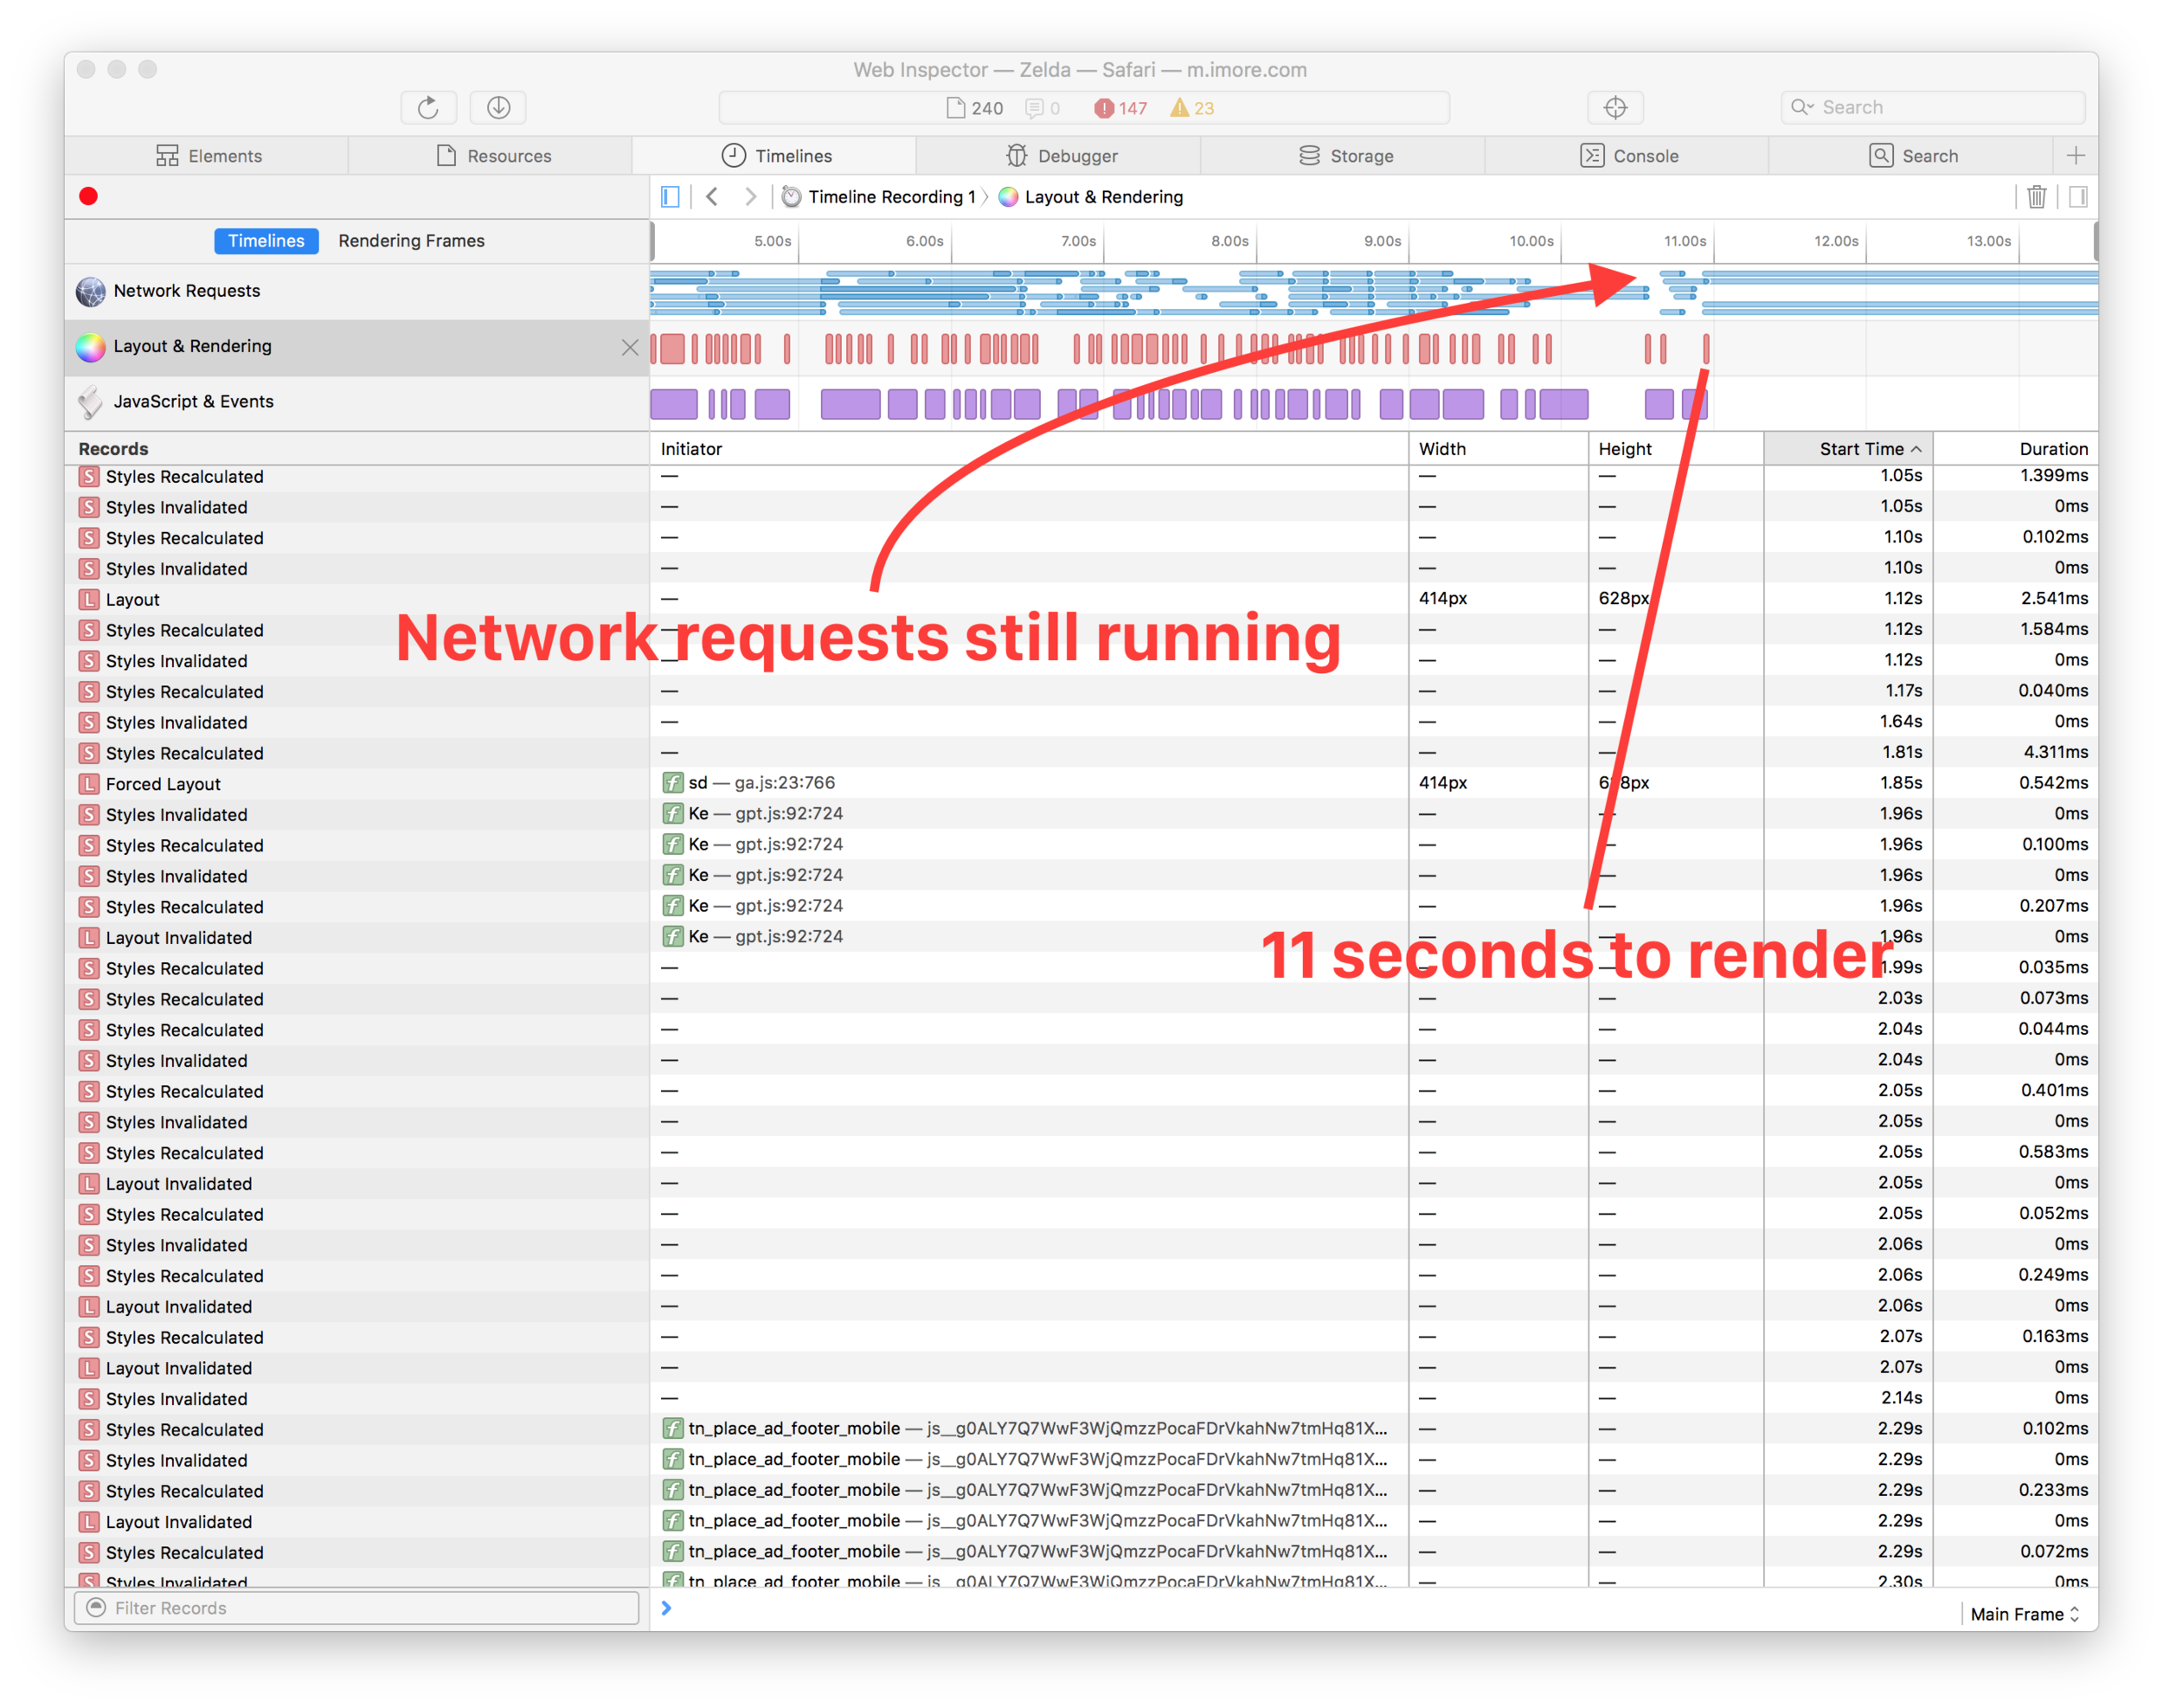Click the download web archive icon

pyautogui.click(x=498, y=107)
